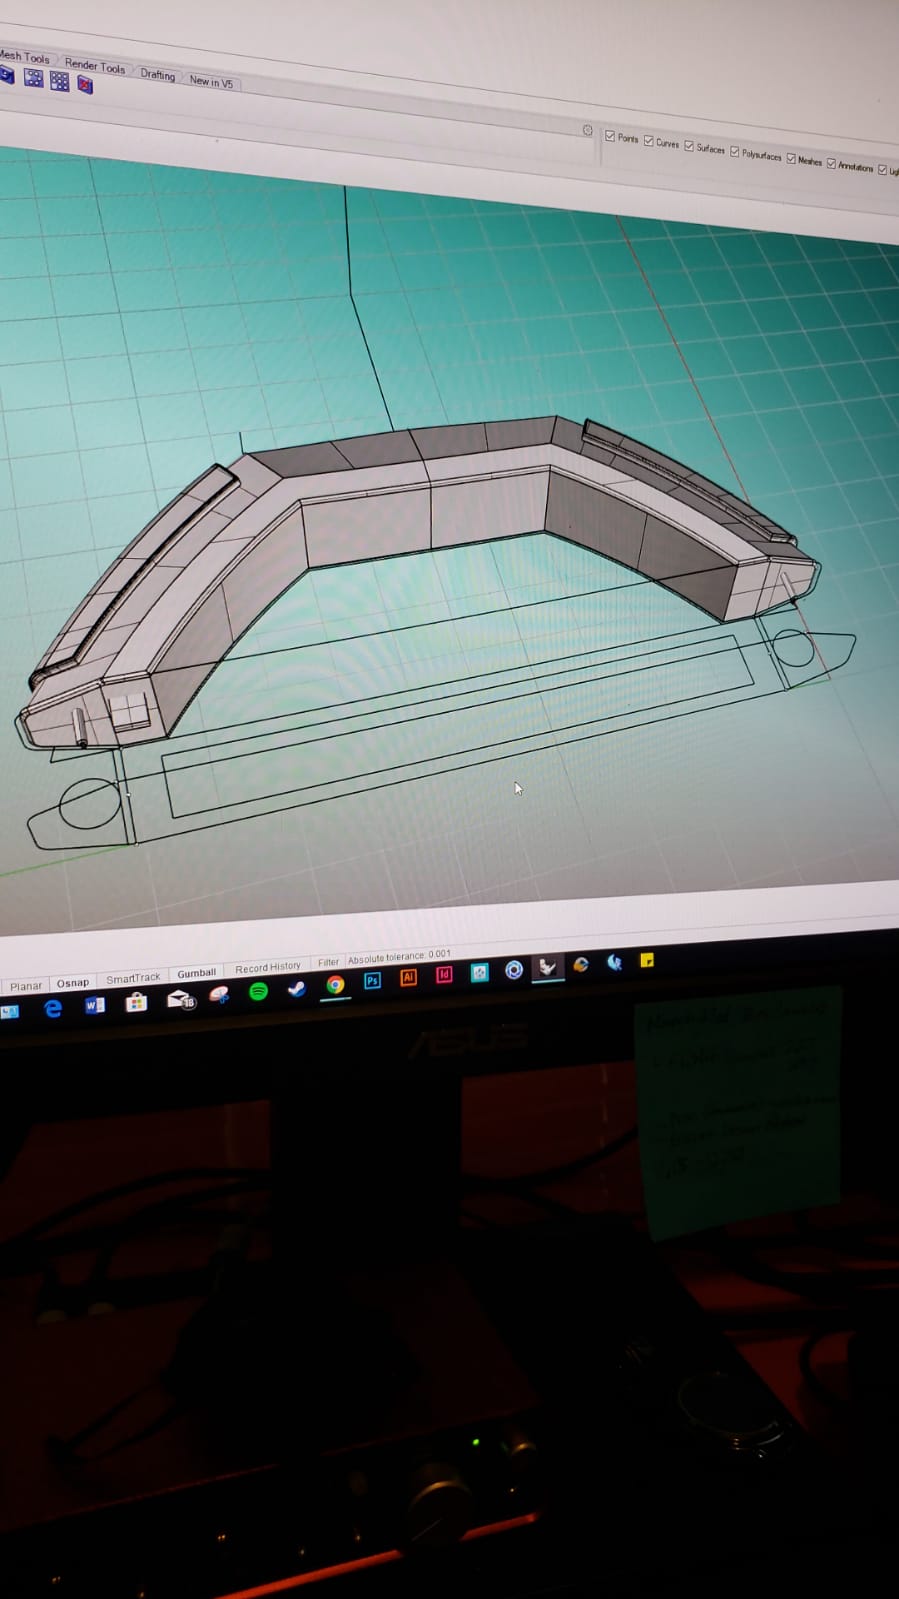Screen dimensions: 899x1599
Task: Click the blue nine-square grid toolbar icon
Action: (60, 81)
